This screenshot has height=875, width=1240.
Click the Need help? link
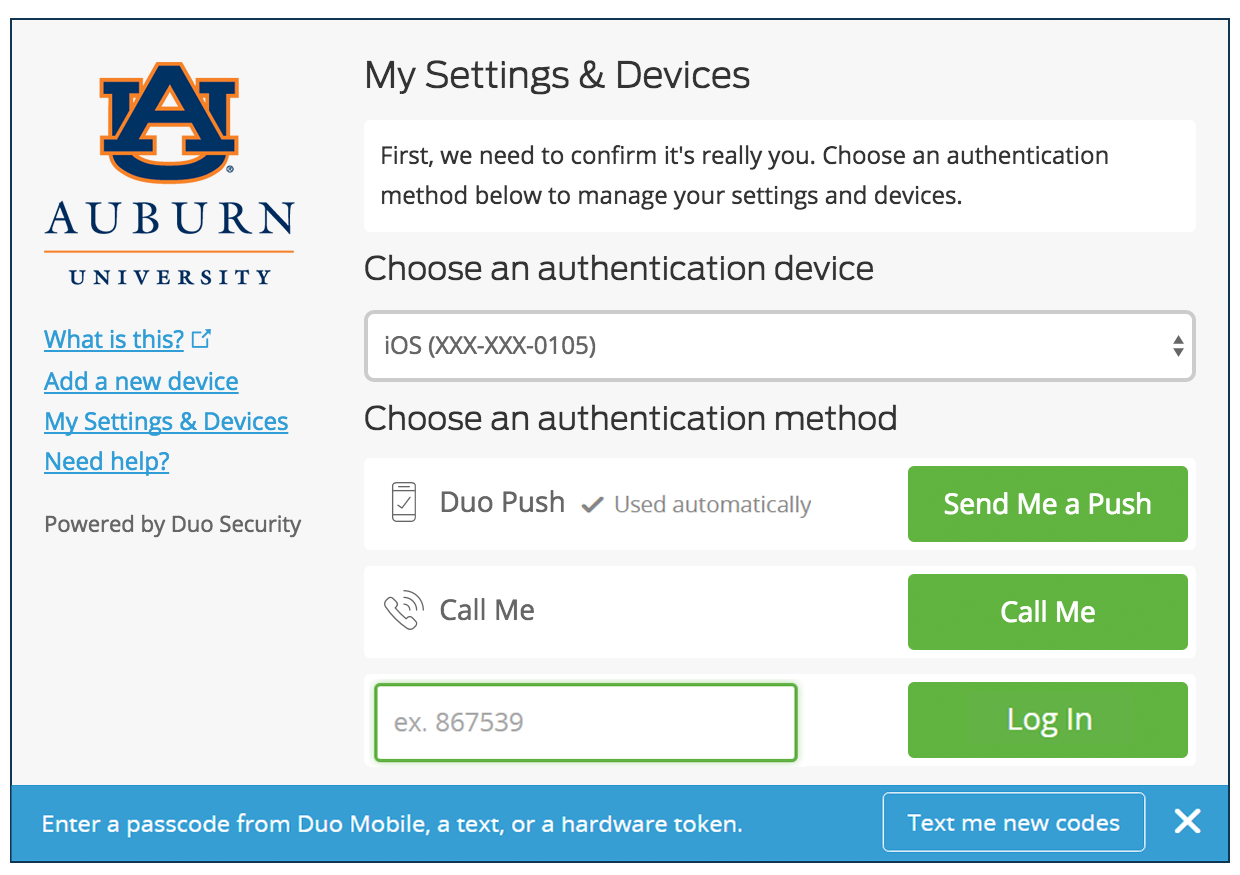tap(107, 461)
